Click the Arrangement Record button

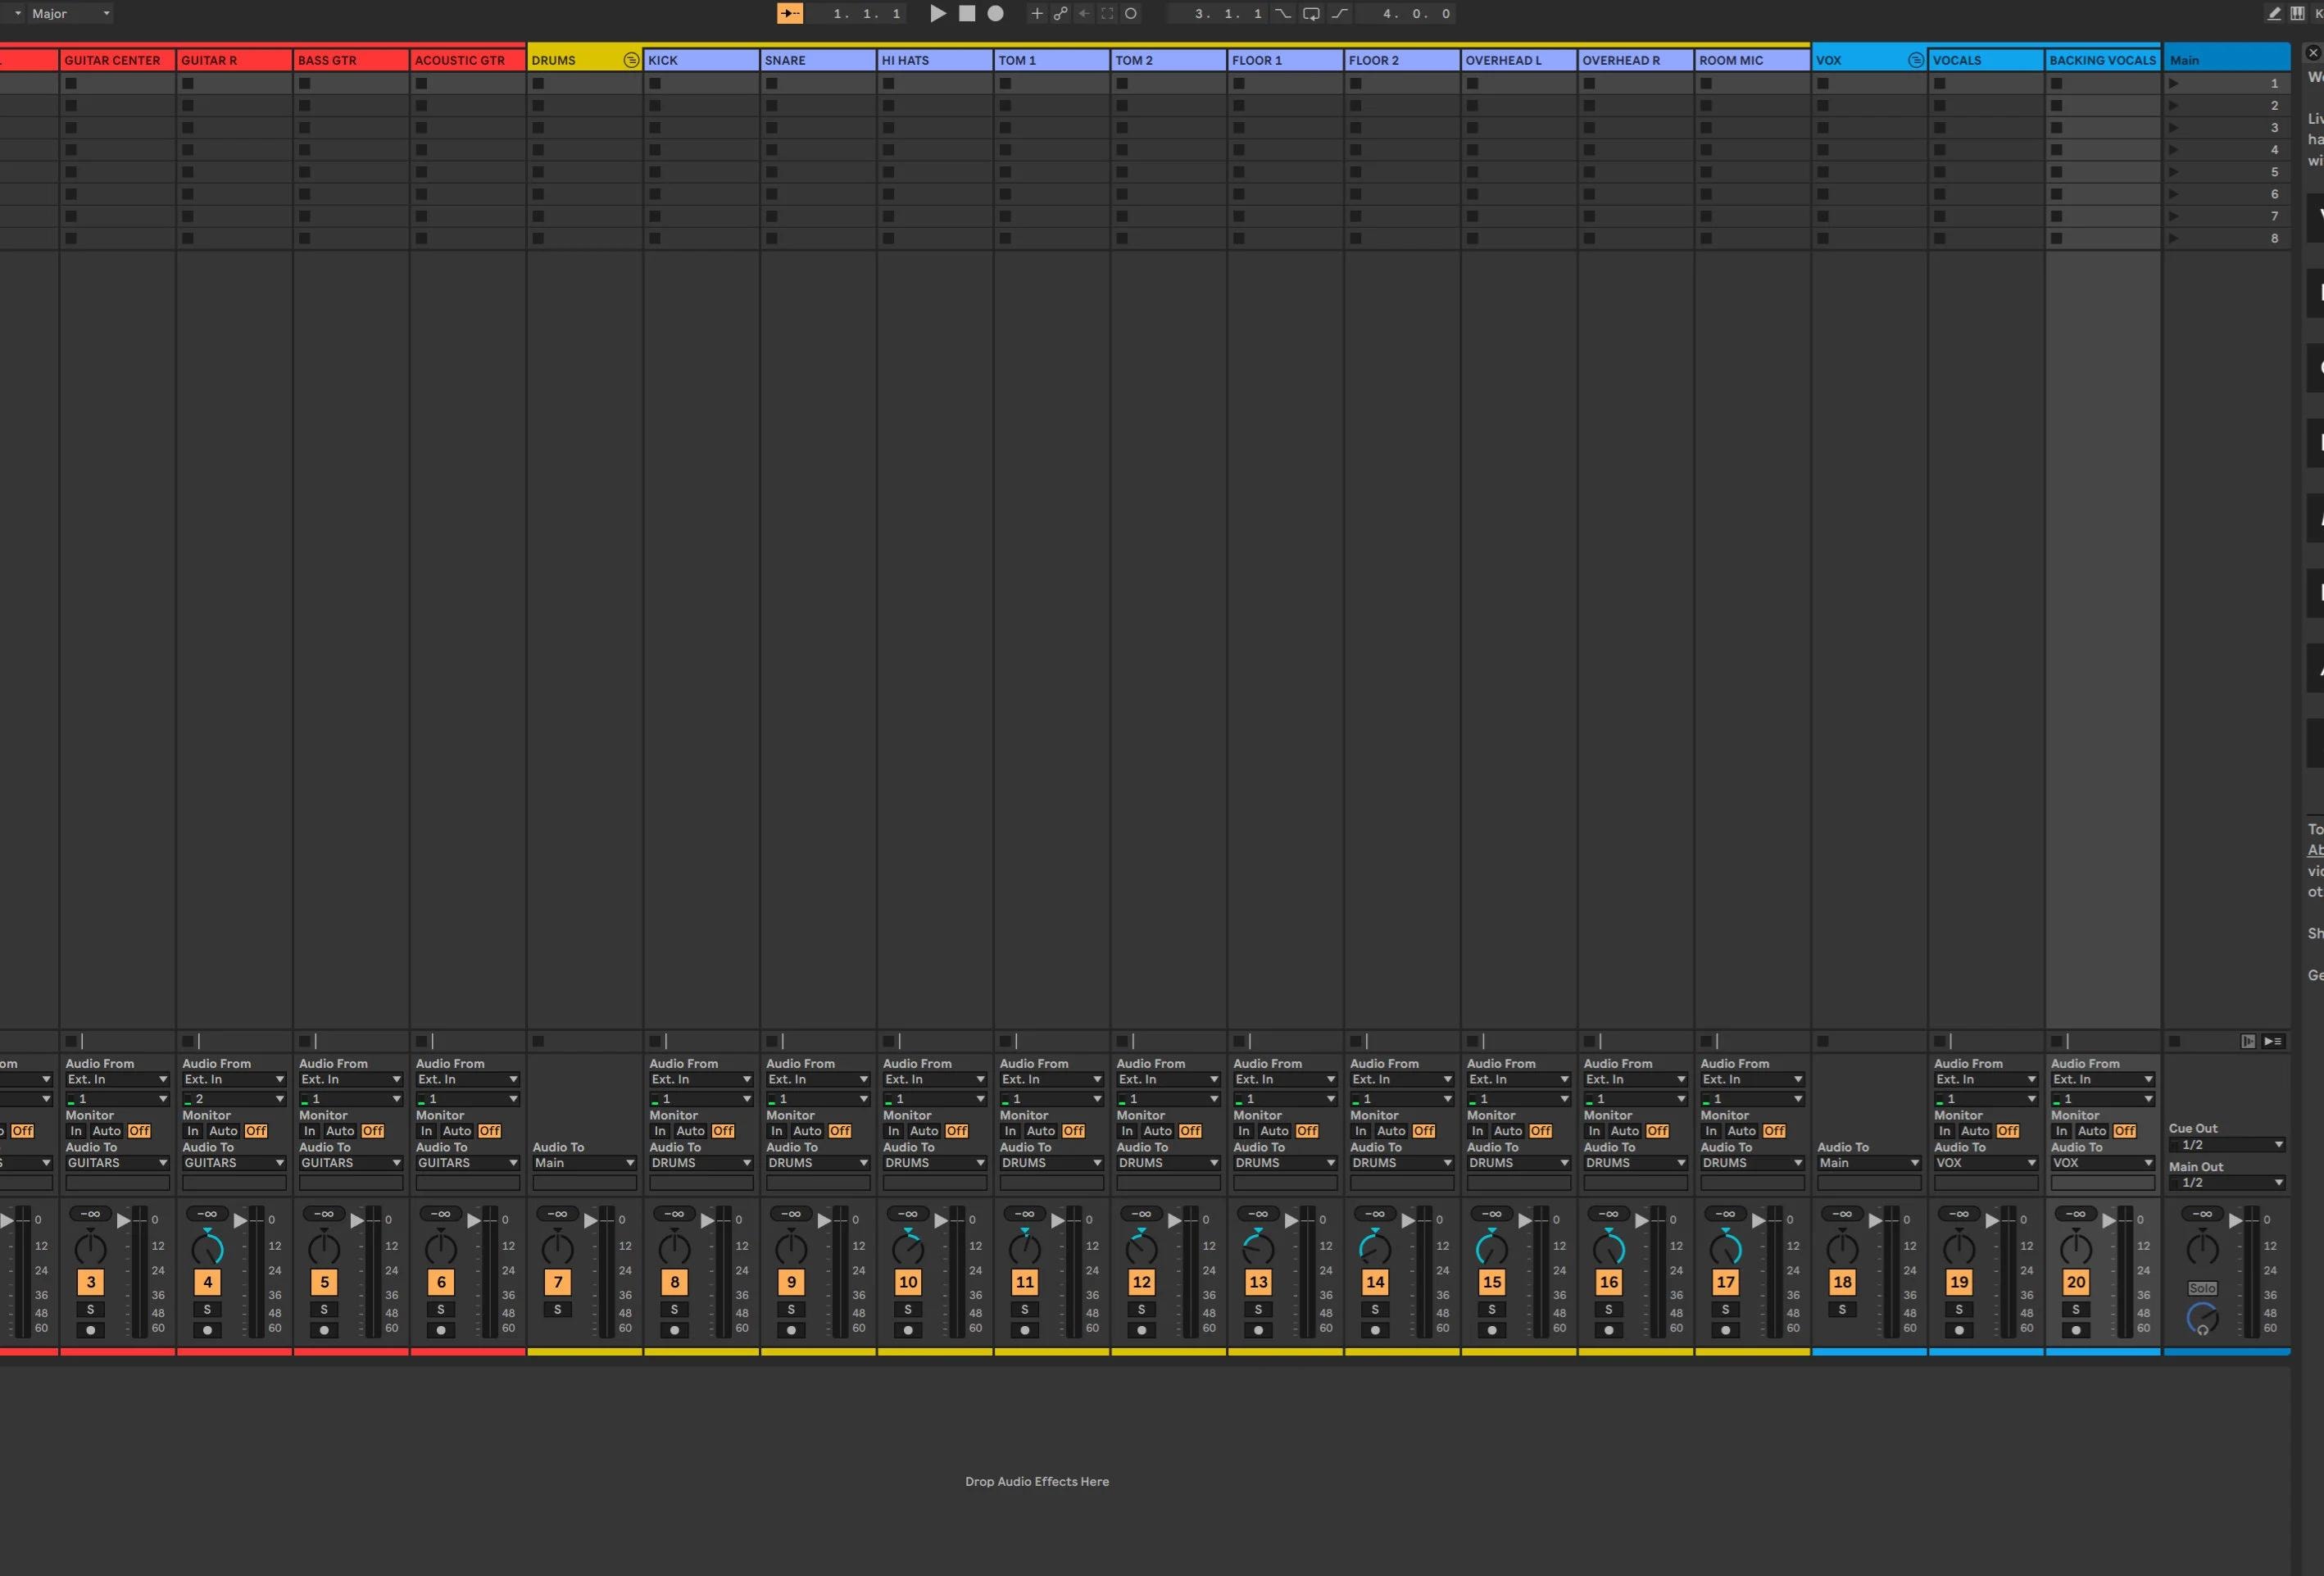pyautogui.click(x=996, y=13)
